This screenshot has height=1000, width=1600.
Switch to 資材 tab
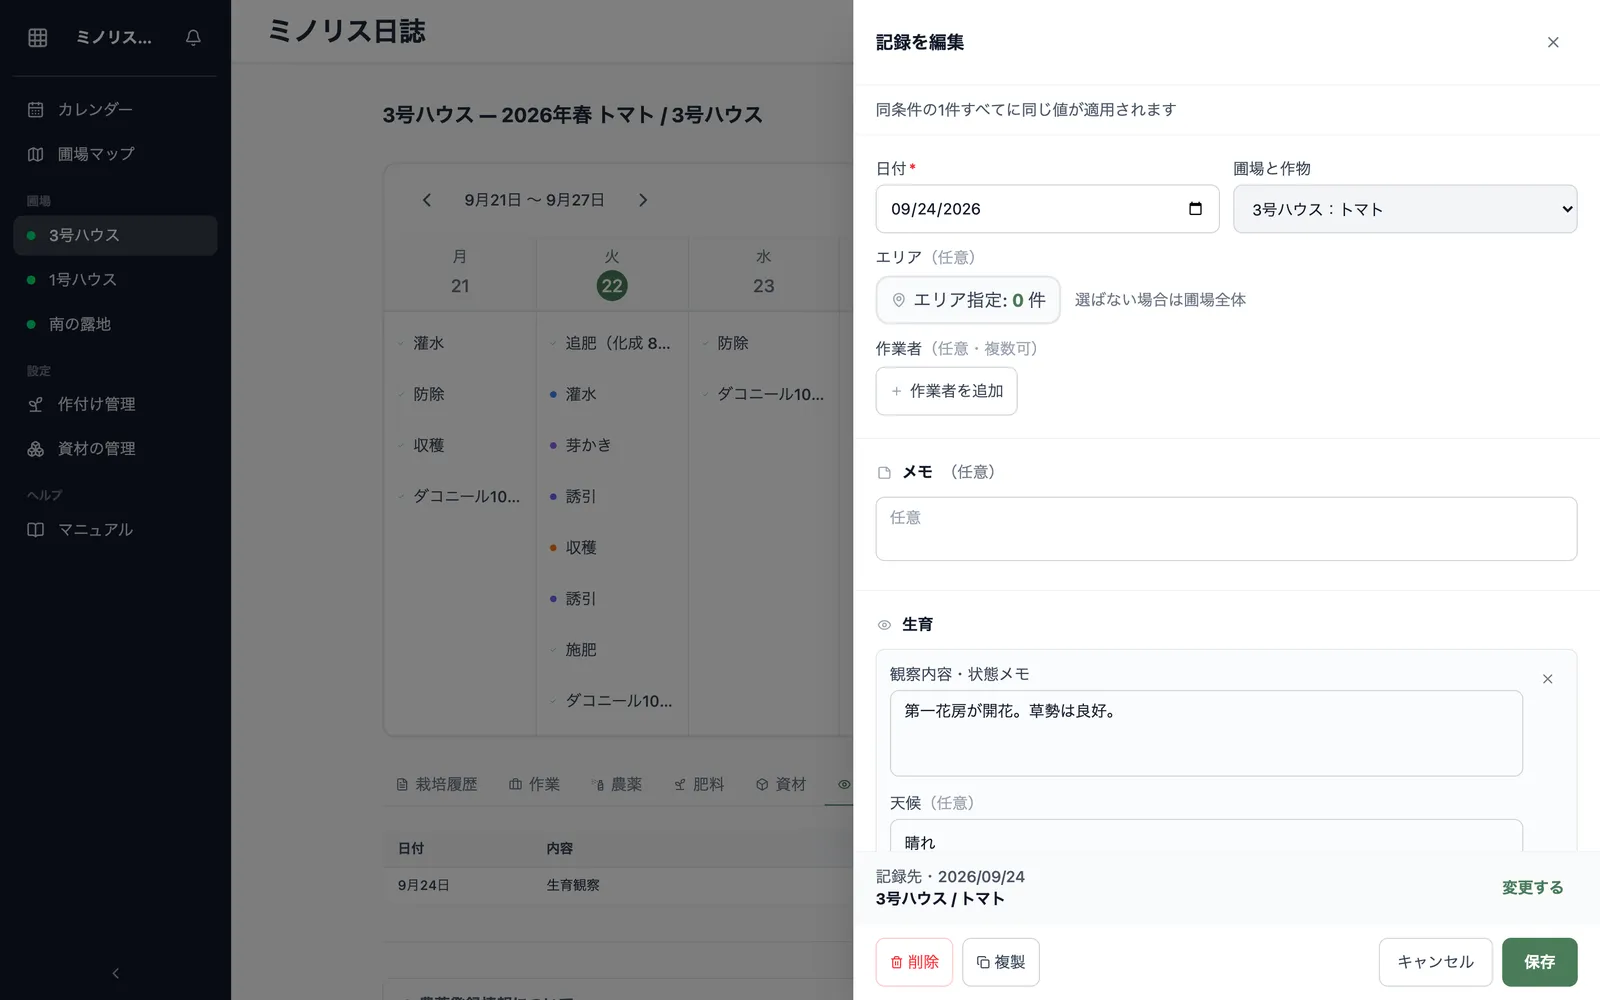coord(780,784)
